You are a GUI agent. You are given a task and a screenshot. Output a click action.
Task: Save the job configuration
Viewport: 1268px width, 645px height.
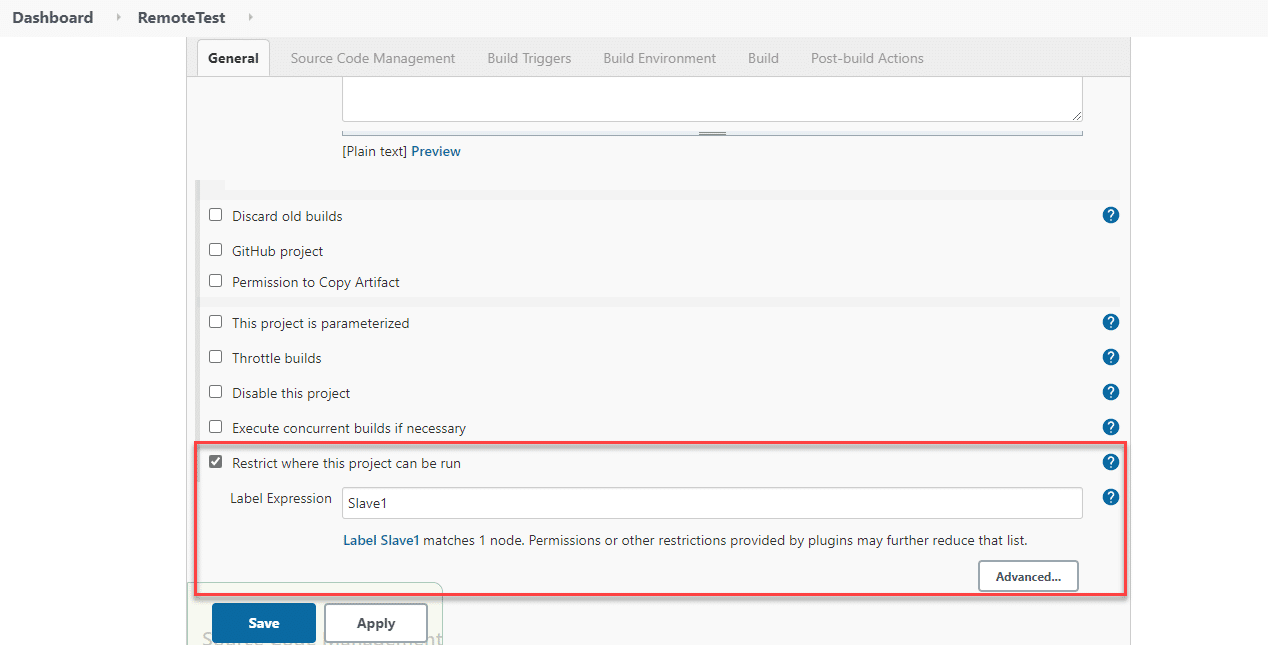(x=263, y=623)
